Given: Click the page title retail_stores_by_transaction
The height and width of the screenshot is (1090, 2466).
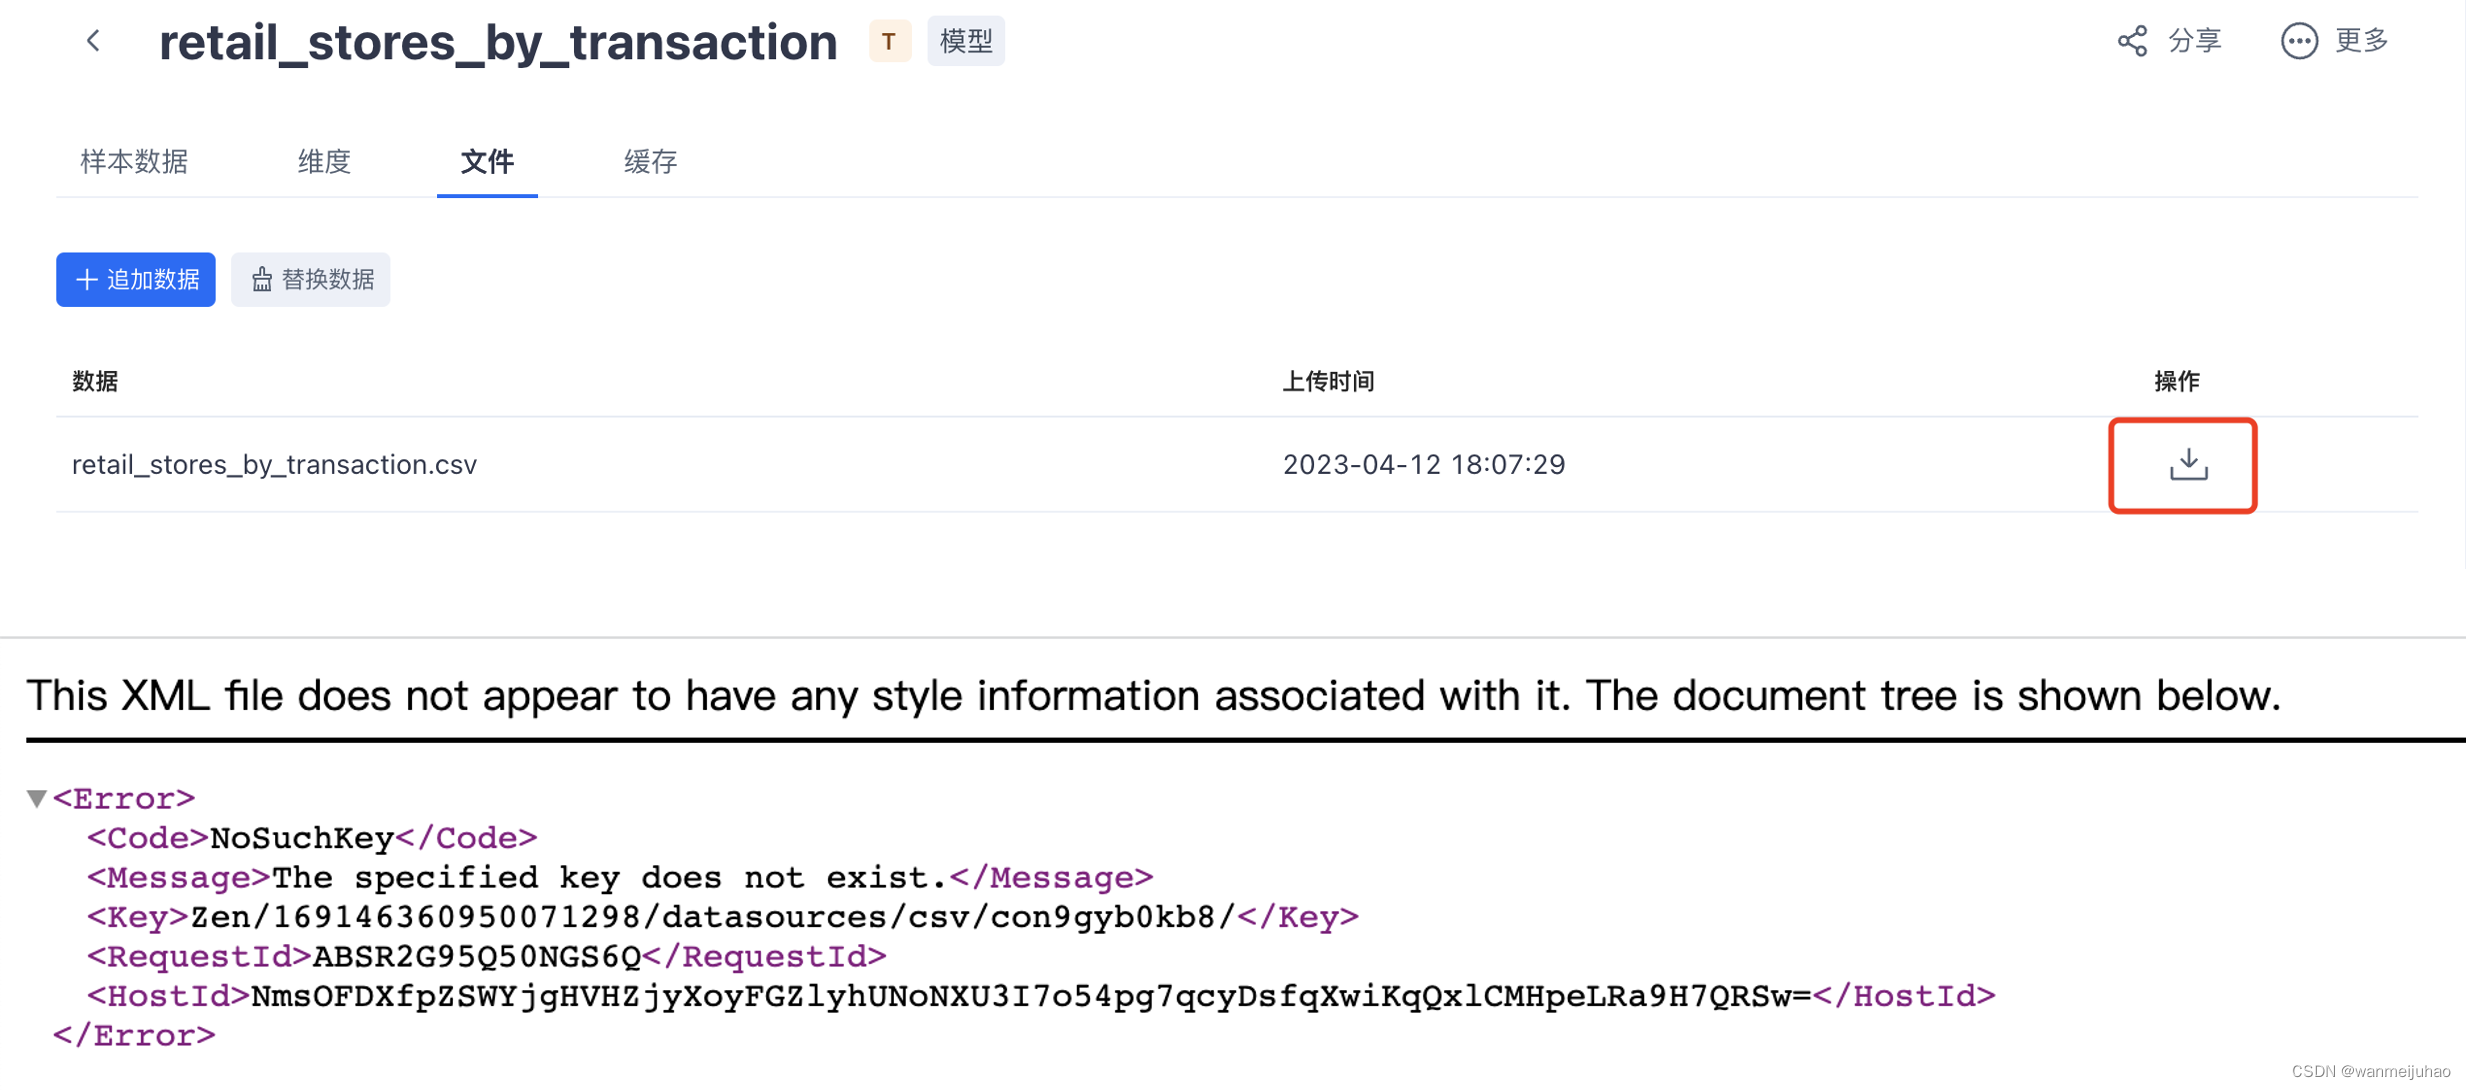Looking at the screenshot, I should (x=498, y=42).
